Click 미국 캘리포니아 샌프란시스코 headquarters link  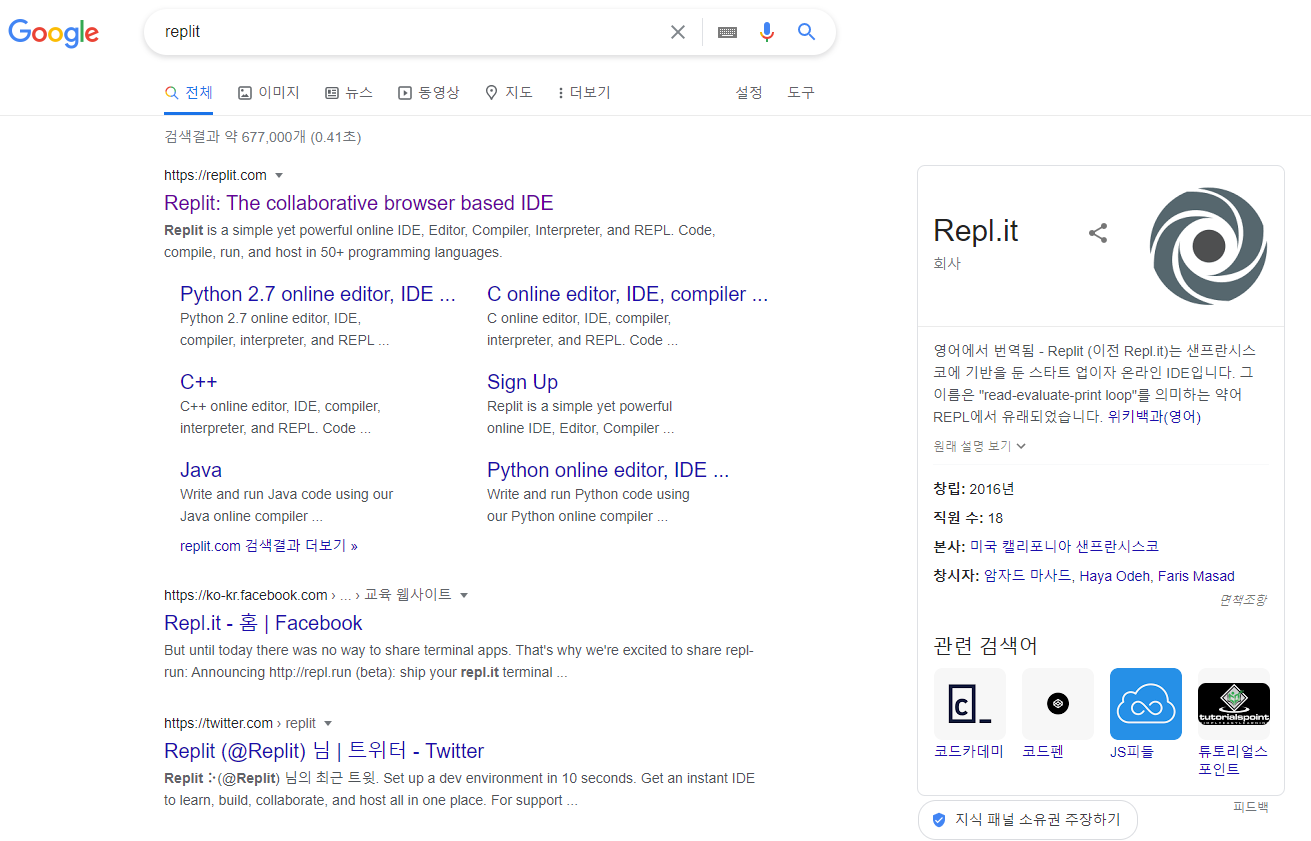tap(1064, 547)
